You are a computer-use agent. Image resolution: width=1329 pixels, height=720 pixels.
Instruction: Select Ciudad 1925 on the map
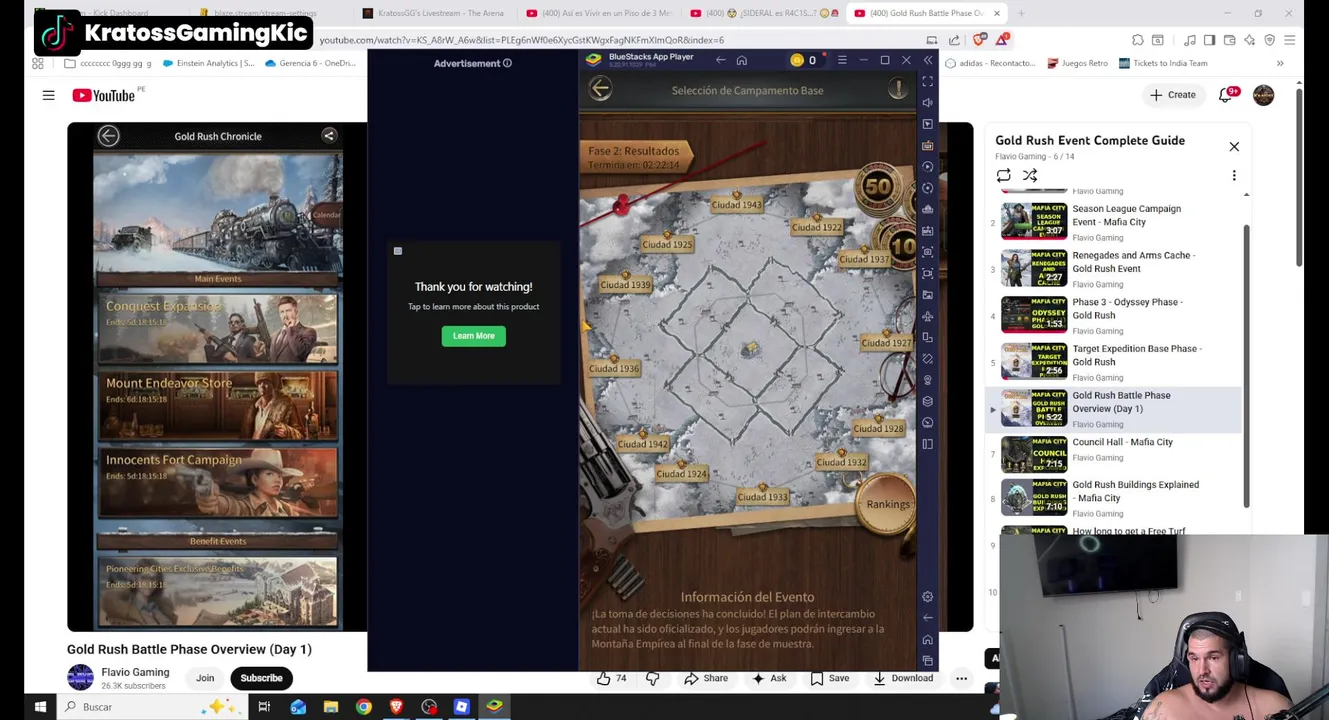click(x=667, y=244)
